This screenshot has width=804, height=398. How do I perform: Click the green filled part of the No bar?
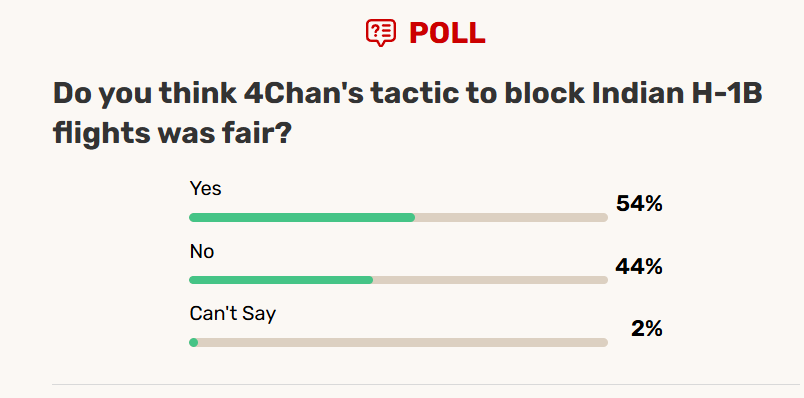pyautogui.click(x=281, y=280)
